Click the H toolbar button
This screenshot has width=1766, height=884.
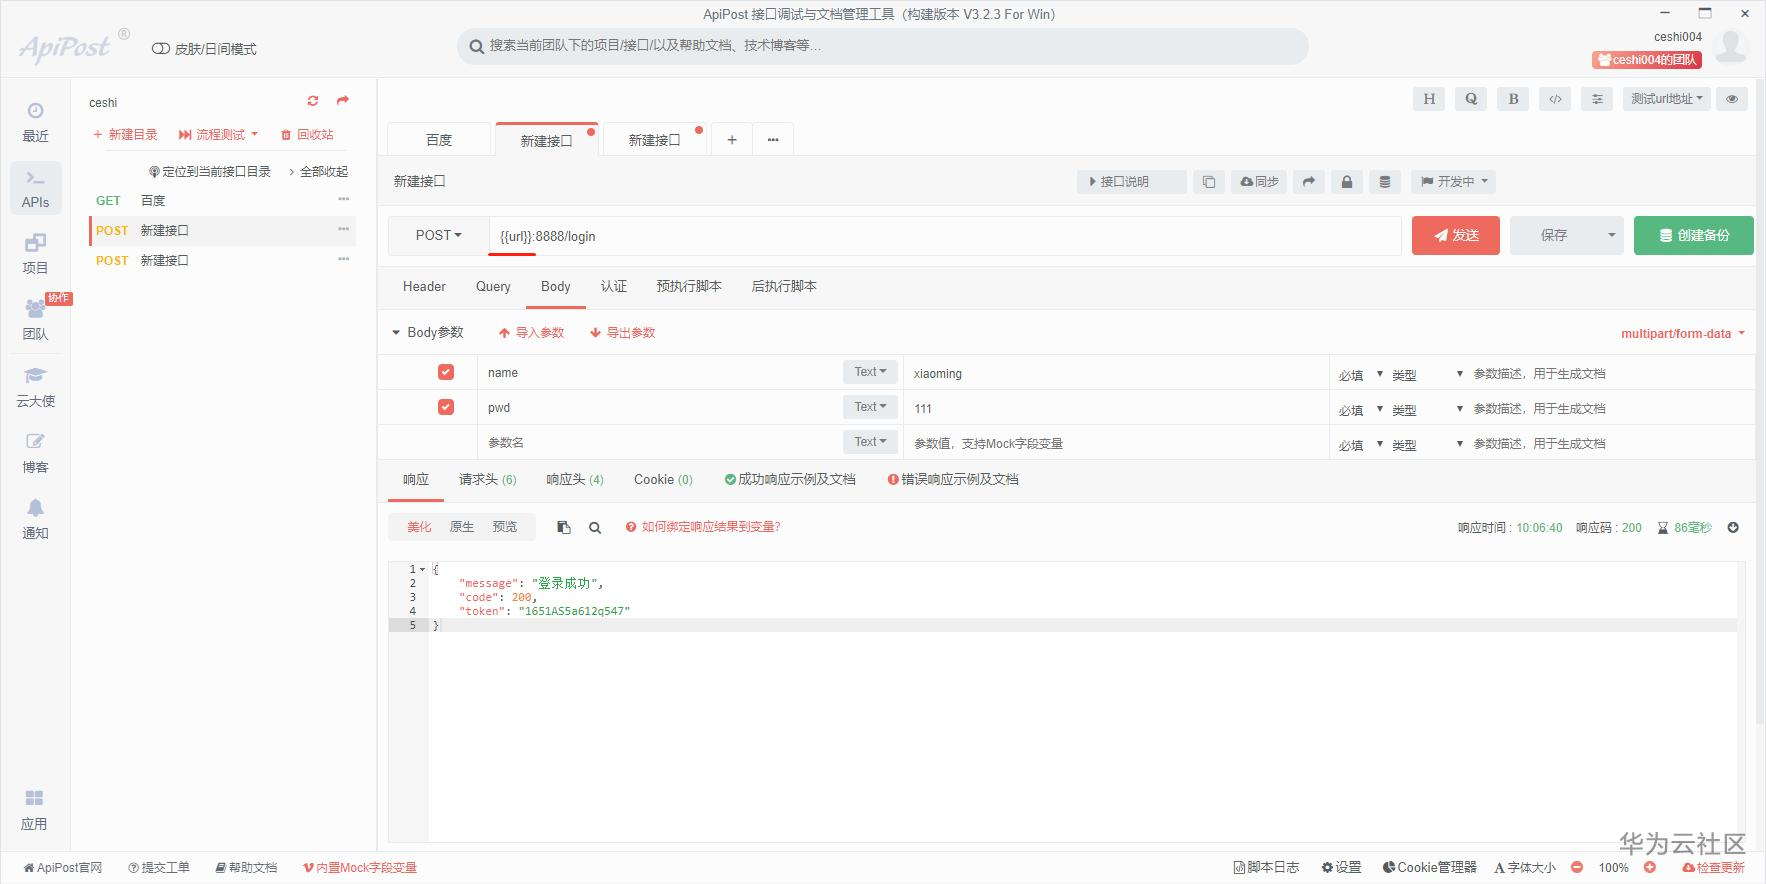point(1429,99)
